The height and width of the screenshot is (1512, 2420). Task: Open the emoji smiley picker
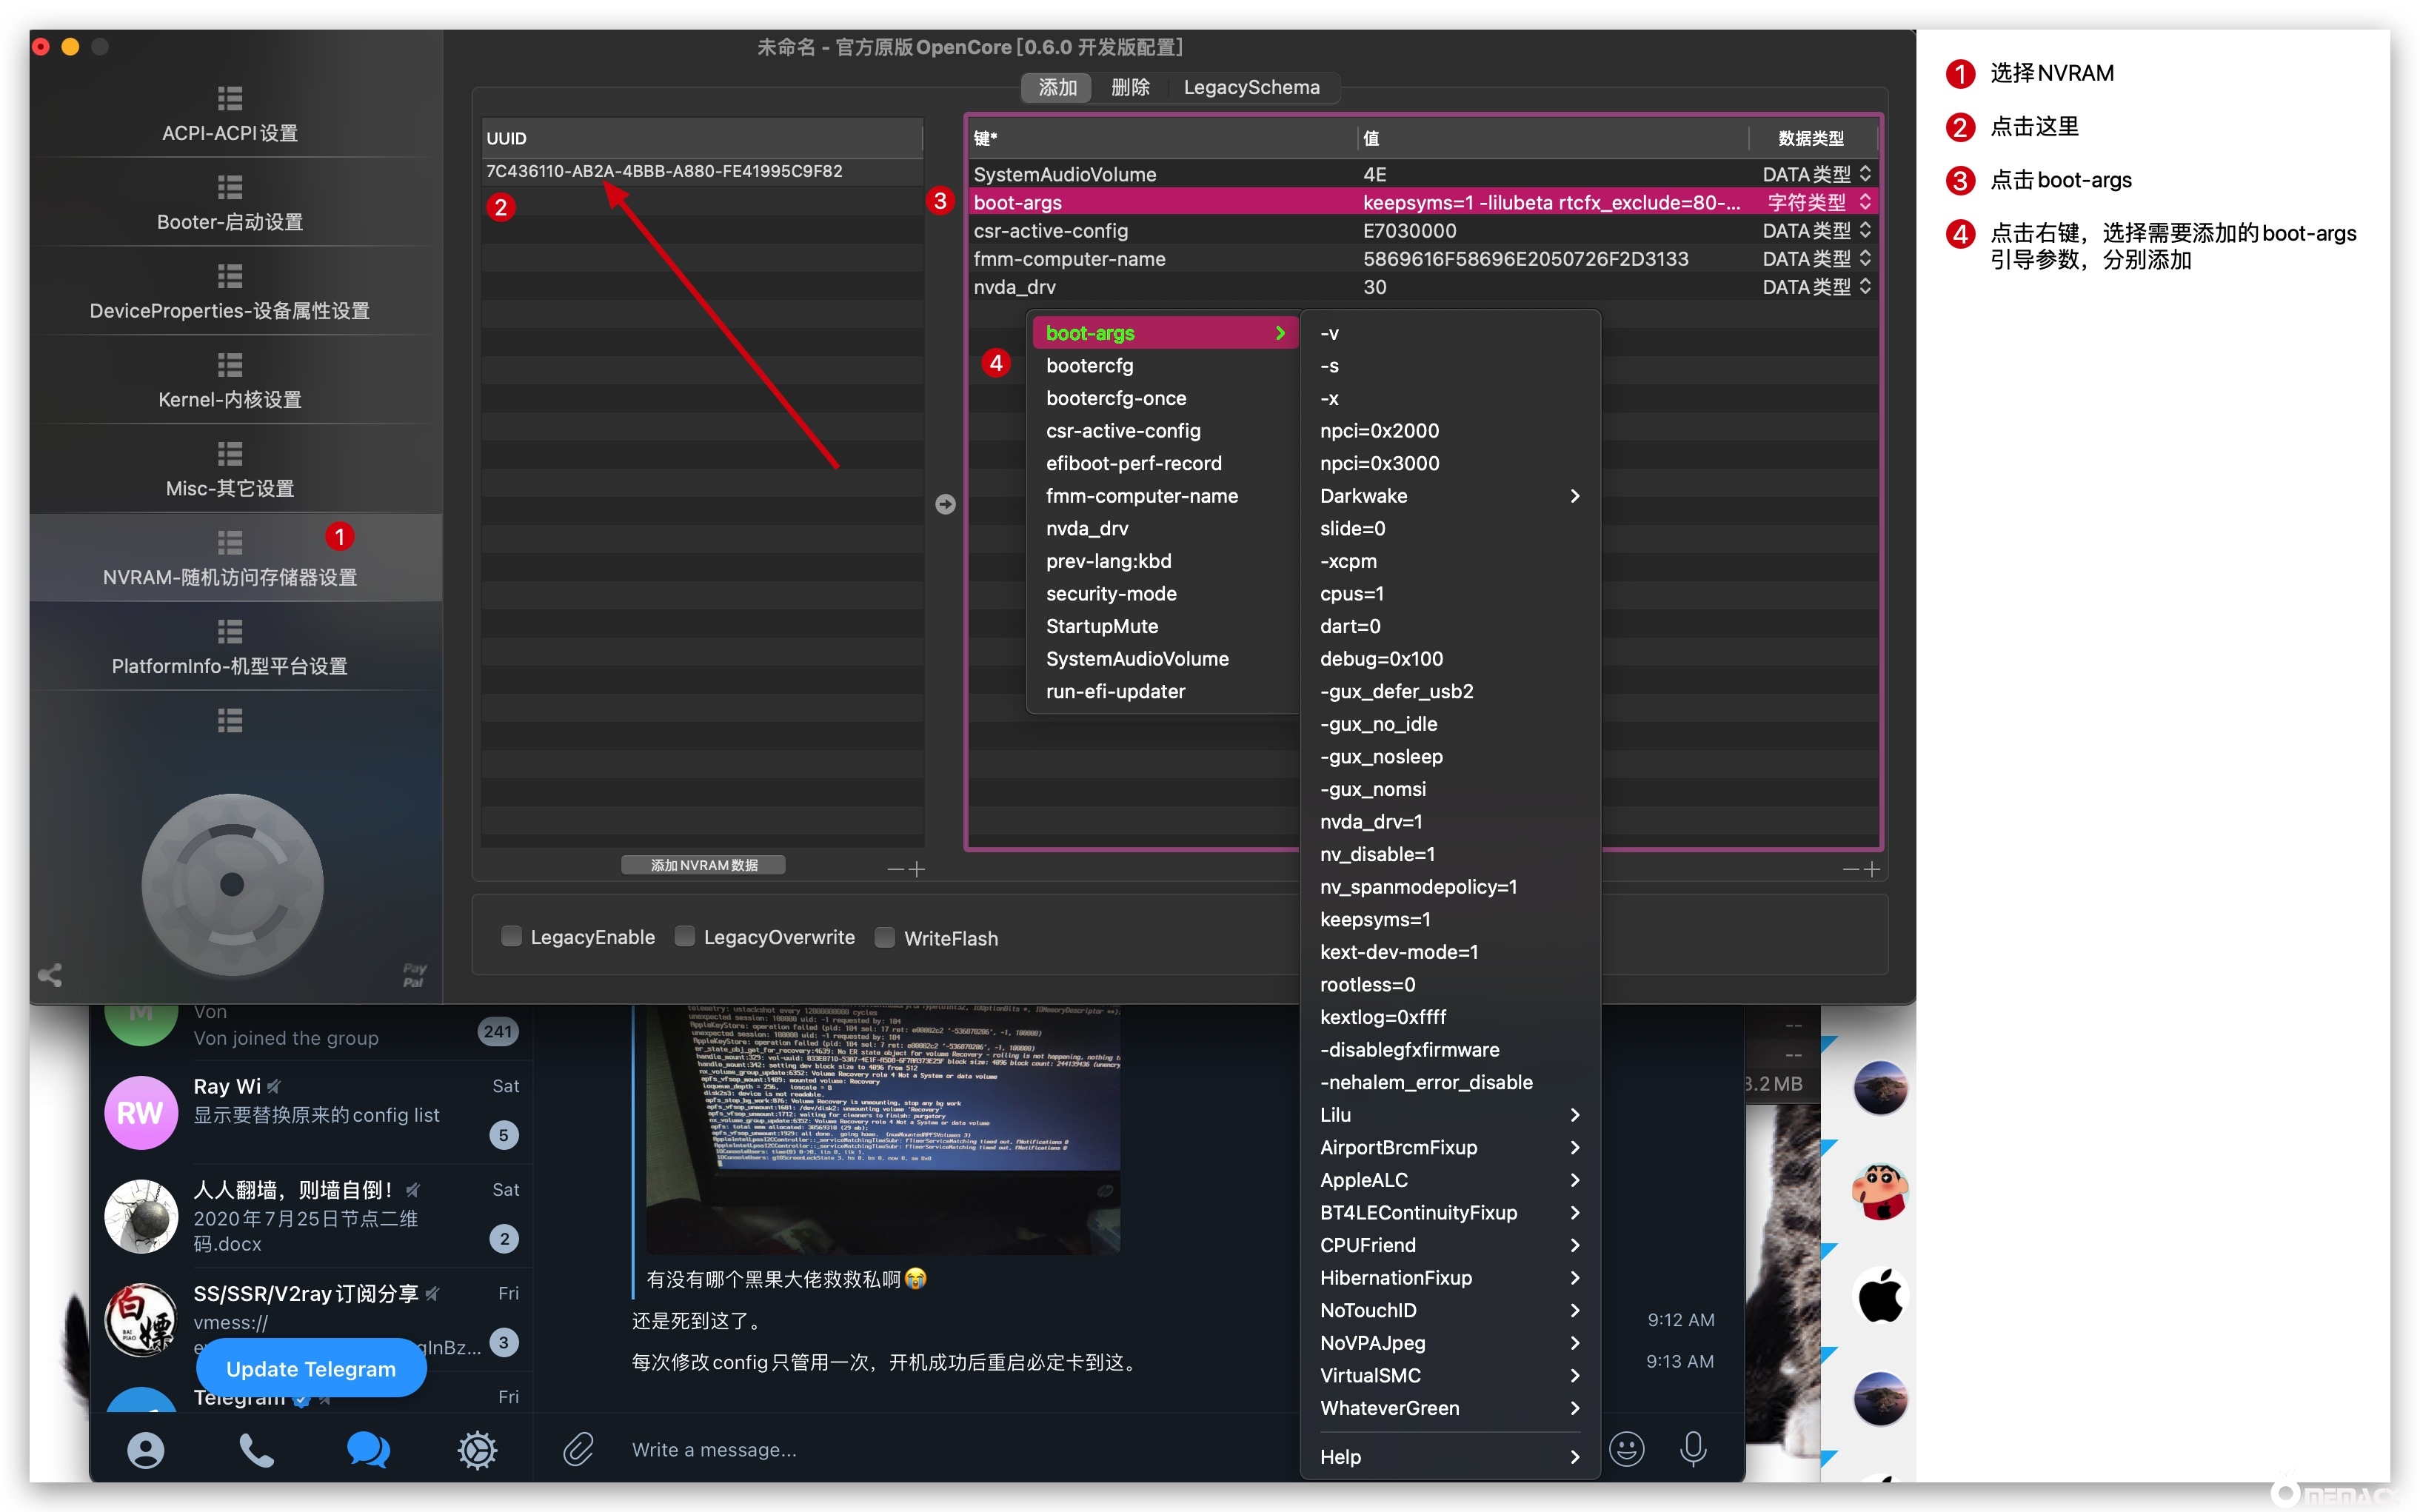pos(1626,1449)
